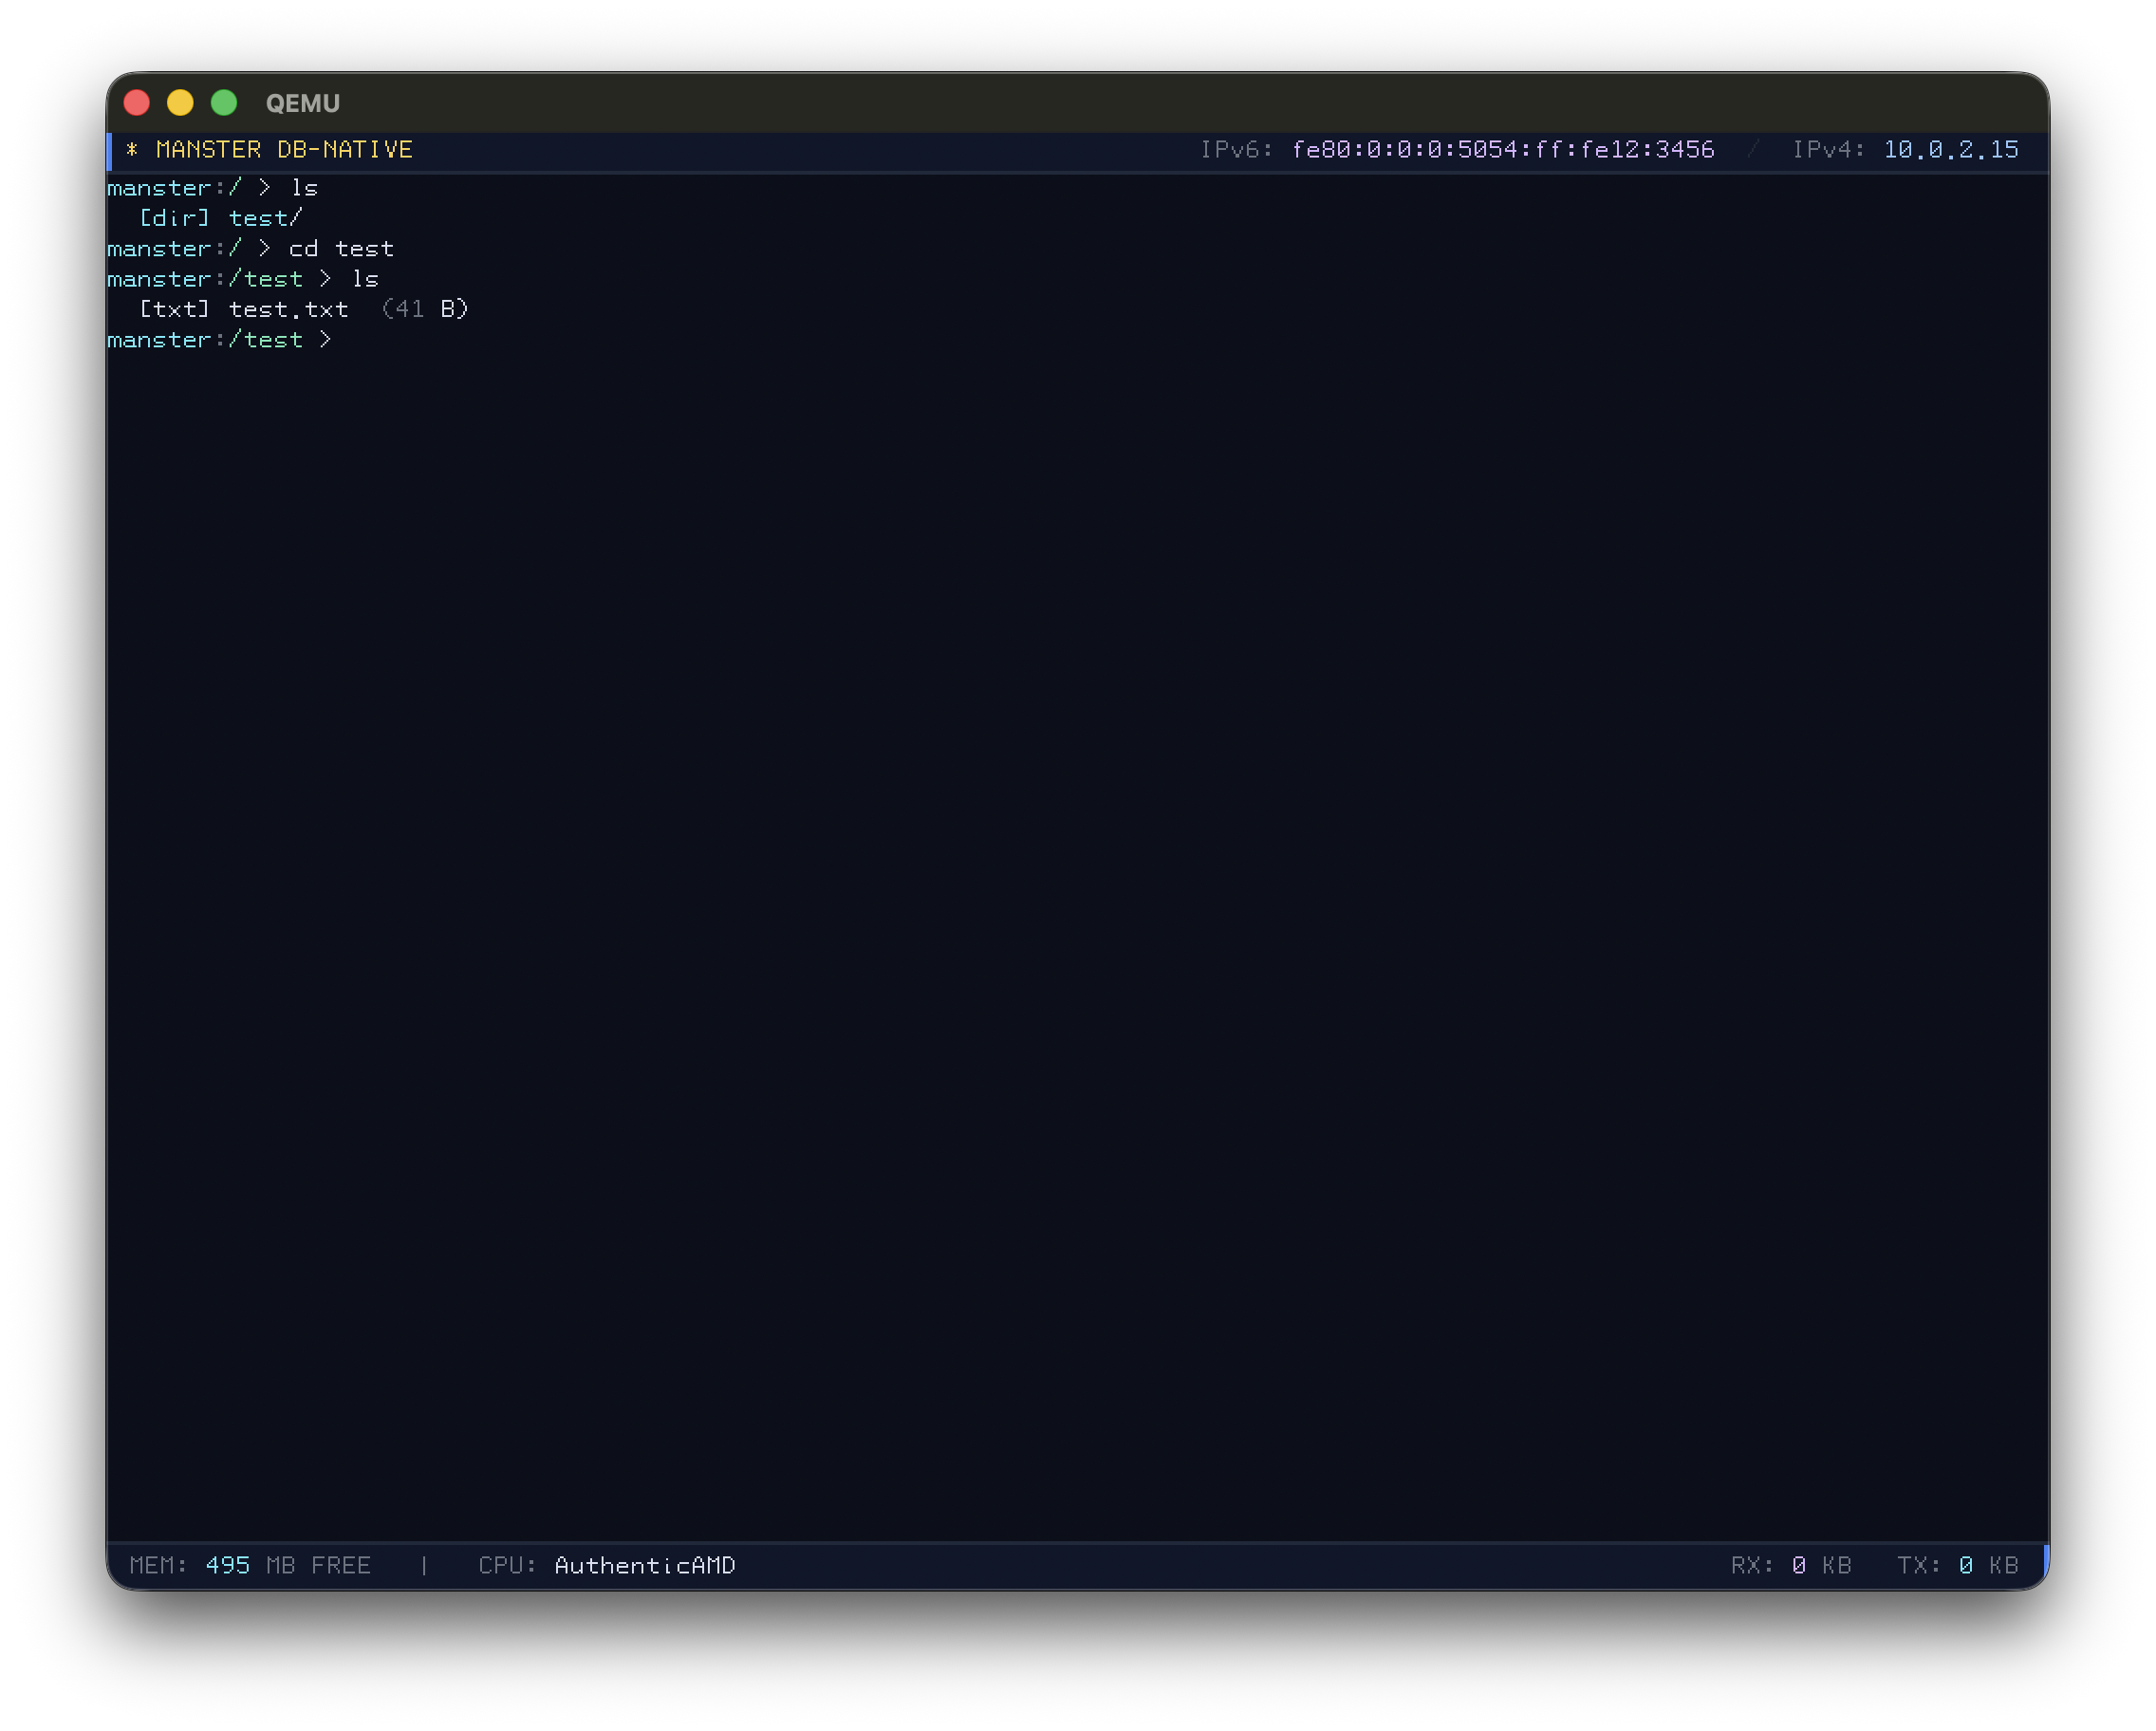Click the green zoom traffic light
The height and width of the screenshot is (1731, 2156).
tap(224, 103)
